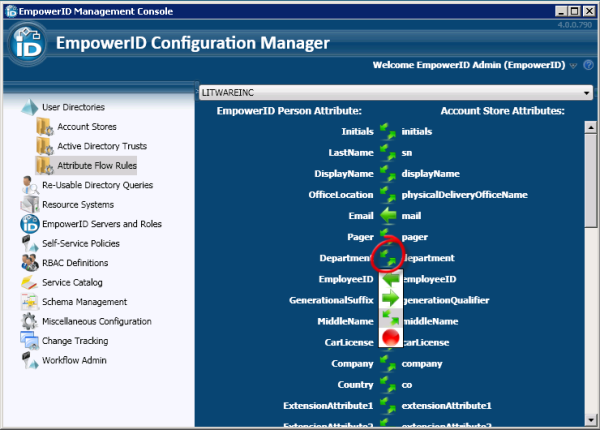This screenshot has height=430, width=600.
Task: Click the vertical scrollbar thumb
Action: pos(591,181)
